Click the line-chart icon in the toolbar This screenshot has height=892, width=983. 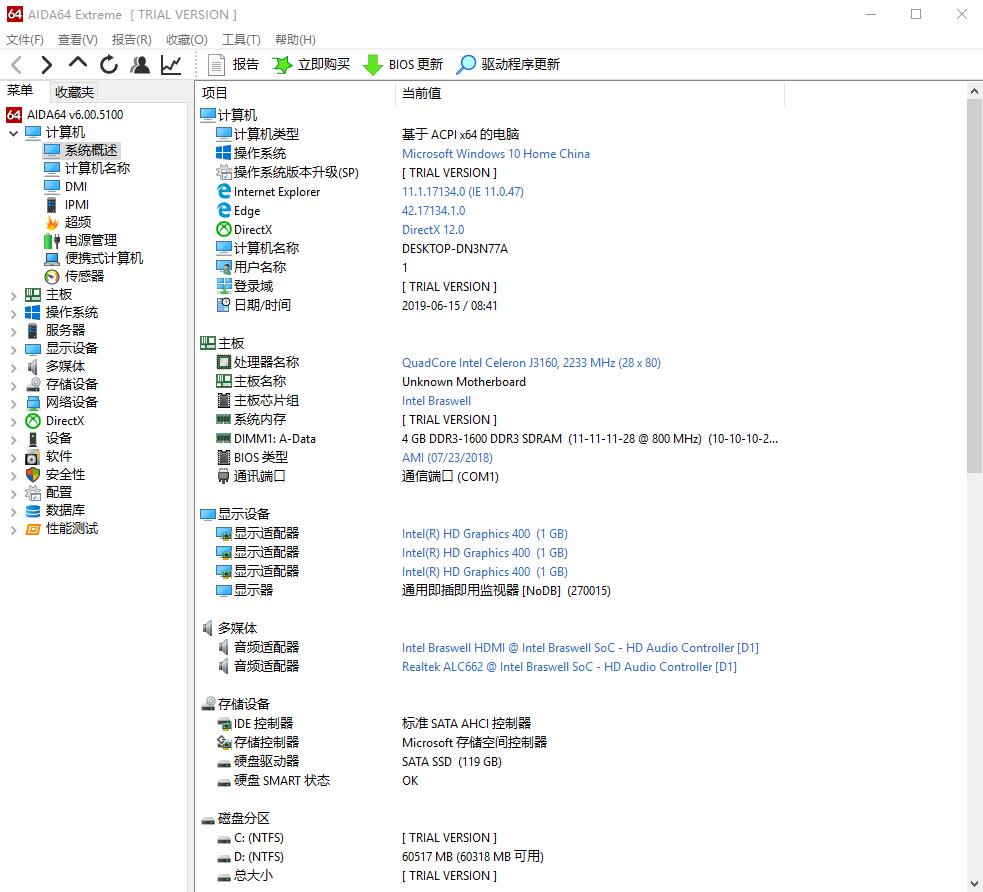[171, 64]
